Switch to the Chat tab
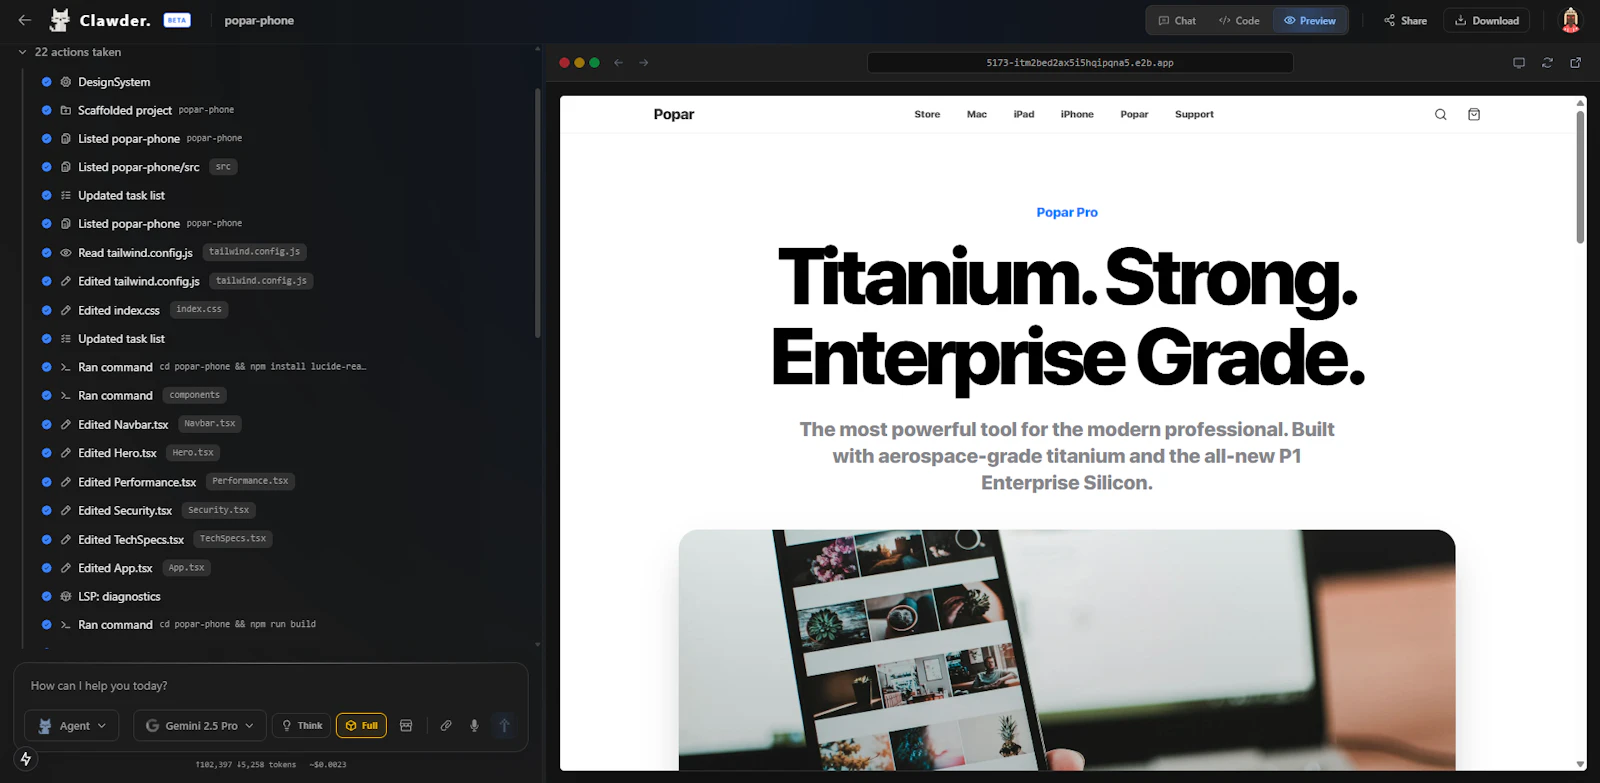1600x783 pixels. tap(1177, 20)
